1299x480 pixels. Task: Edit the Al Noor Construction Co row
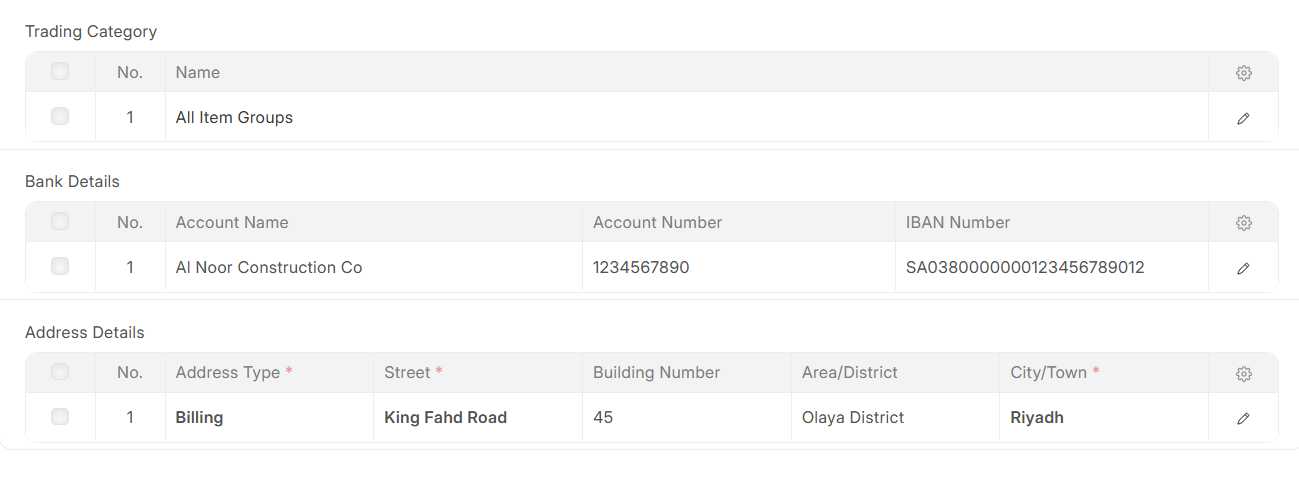[x=1243, y=268]
